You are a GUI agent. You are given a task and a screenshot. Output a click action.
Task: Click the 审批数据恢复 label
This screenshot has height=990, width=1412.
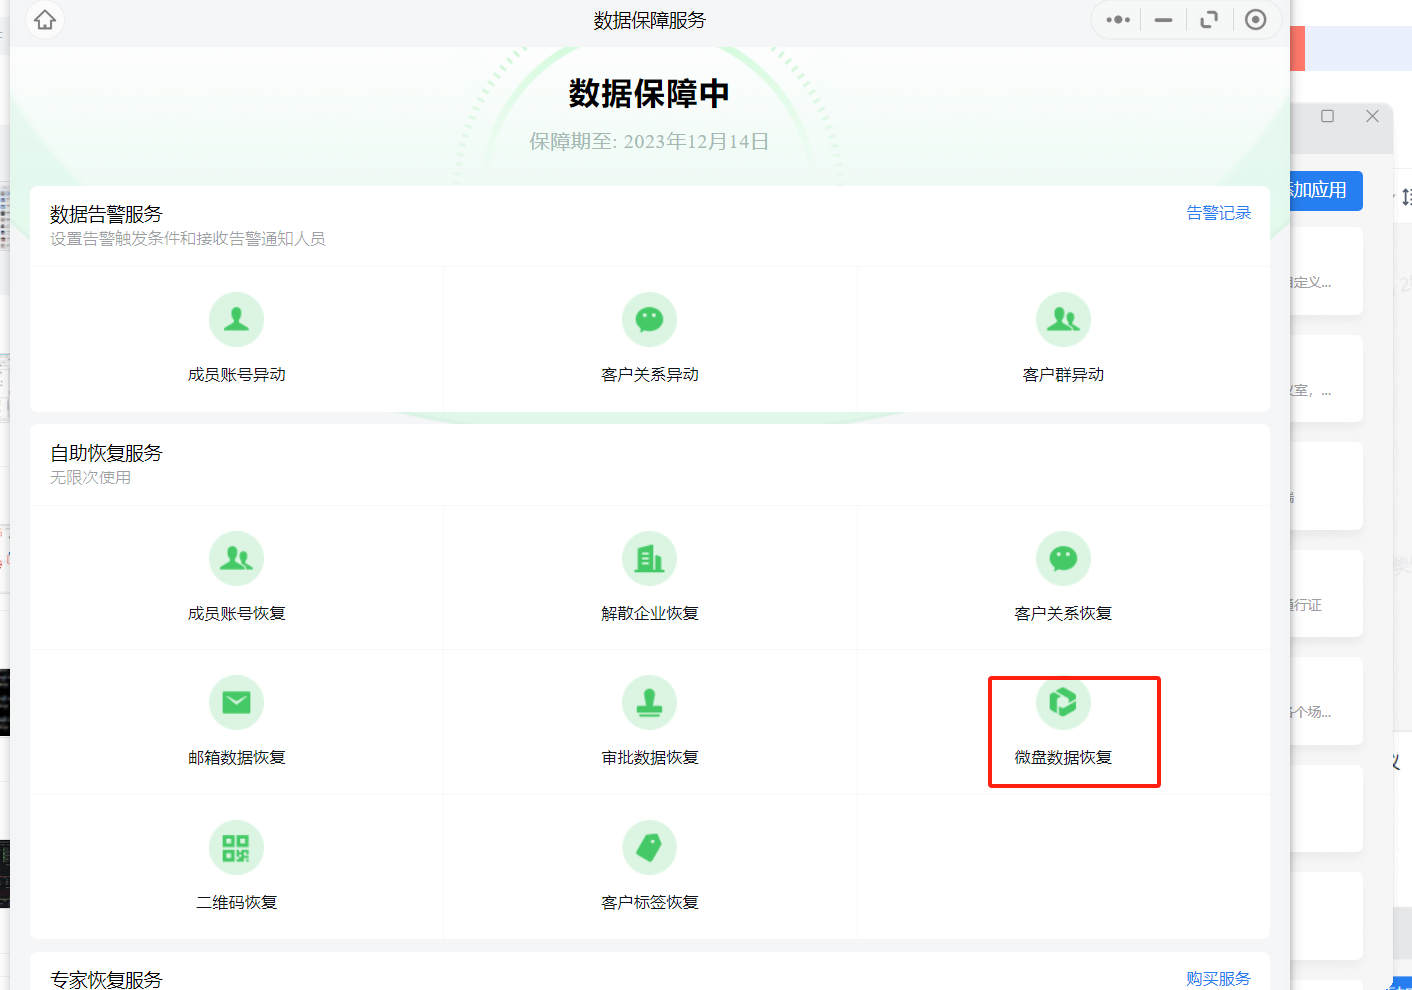pyautogui.click(x=650, y=757)
